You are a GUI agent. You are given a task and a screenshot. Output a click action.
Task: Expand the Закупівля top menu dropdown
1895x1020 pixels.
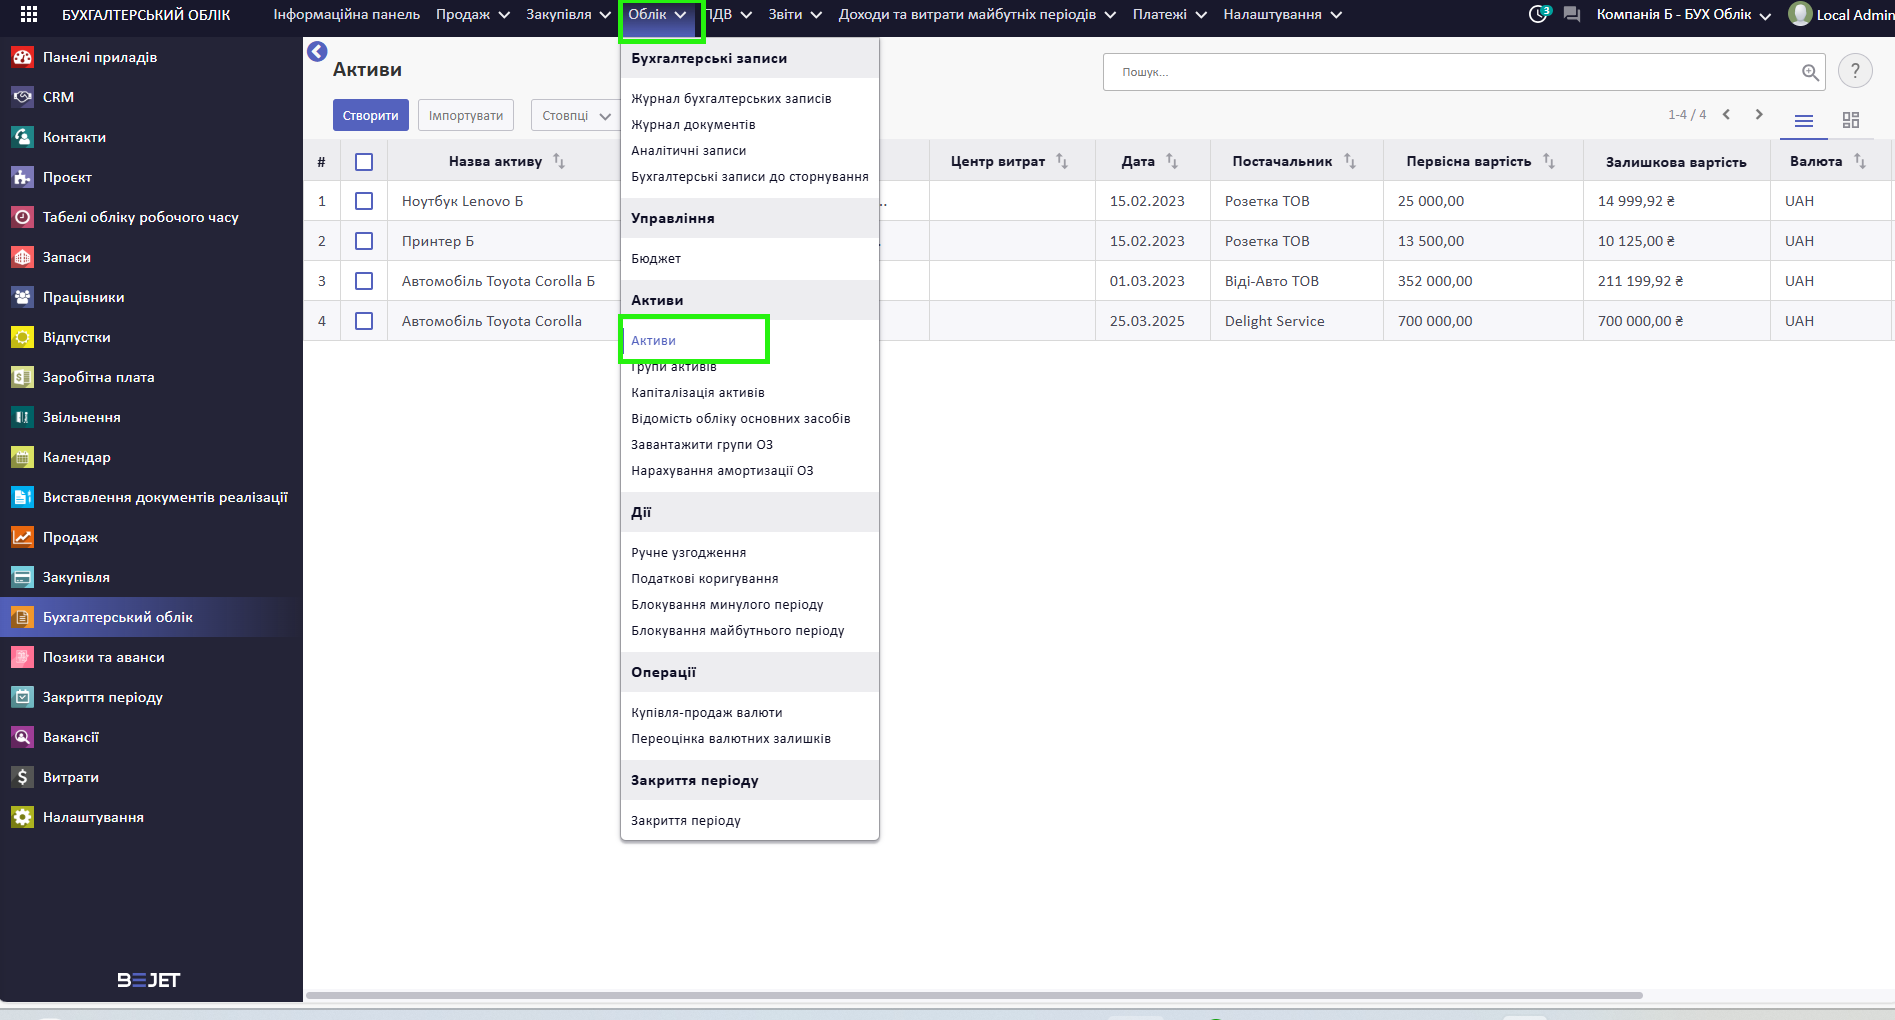(x=568, y=15)
